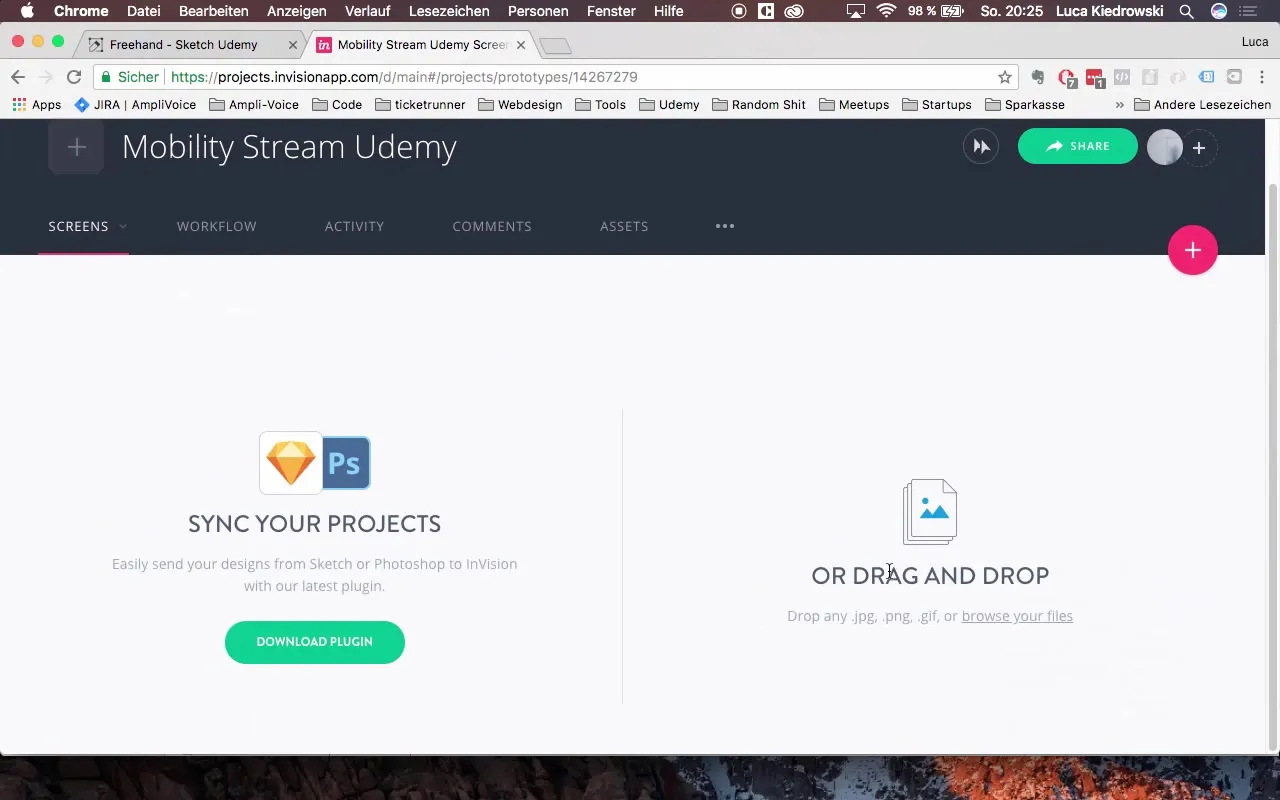Open Chrome's three-dot menu
The height and width of the screenshot is (800, 1280).
(x=1262, y=77)
